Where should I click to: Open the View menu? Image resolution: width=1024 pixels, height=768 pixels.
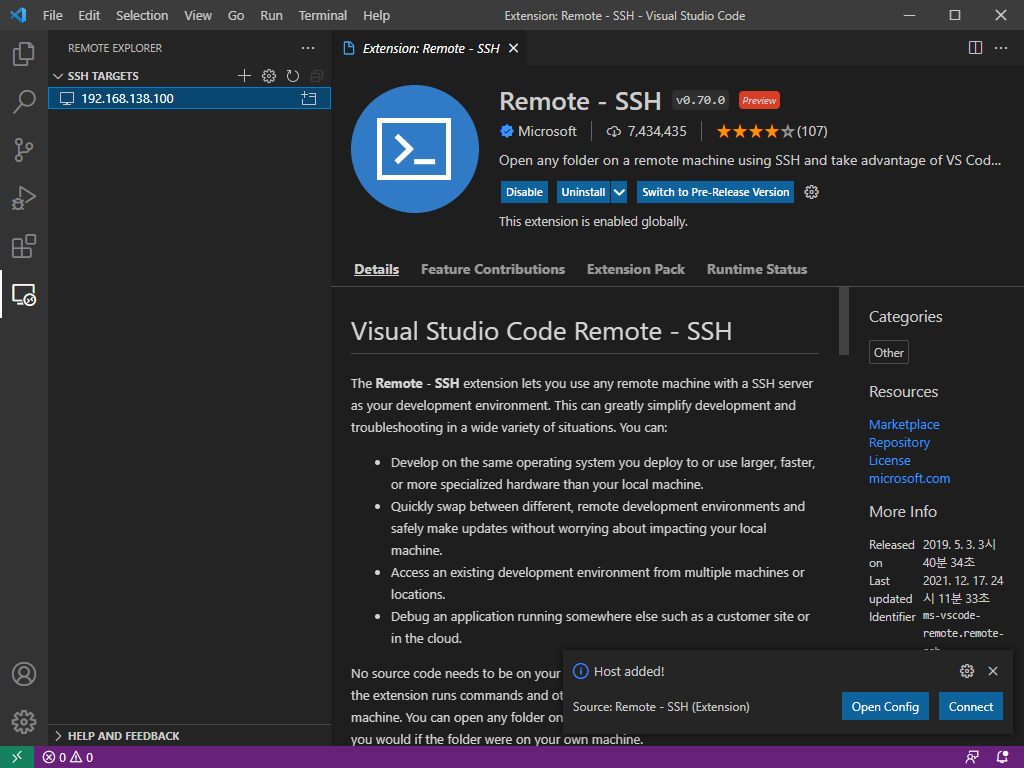coord(197,15)
